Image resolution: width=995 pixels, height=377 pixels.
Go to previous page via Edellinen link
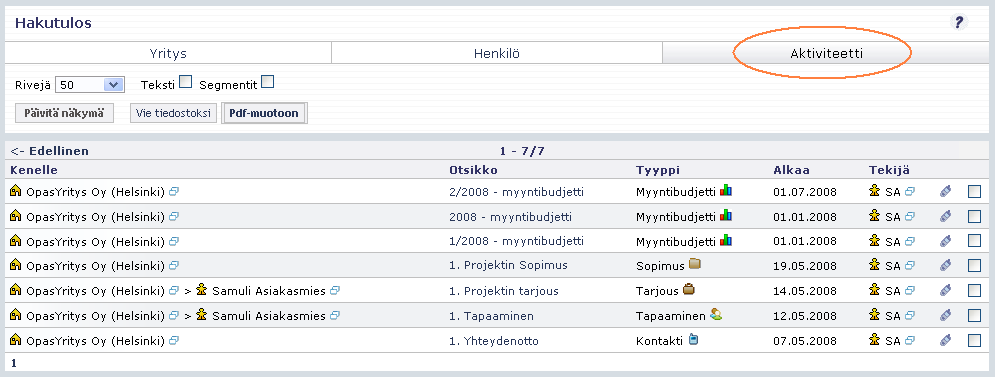49,151
